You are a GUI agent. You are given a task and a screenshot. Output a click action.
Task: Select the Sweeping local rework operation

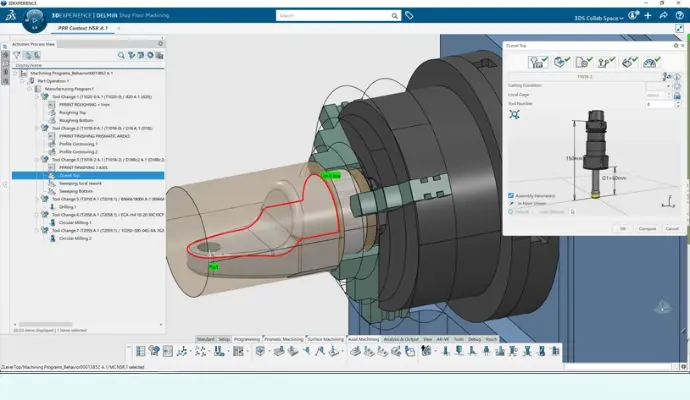[81, 183]
